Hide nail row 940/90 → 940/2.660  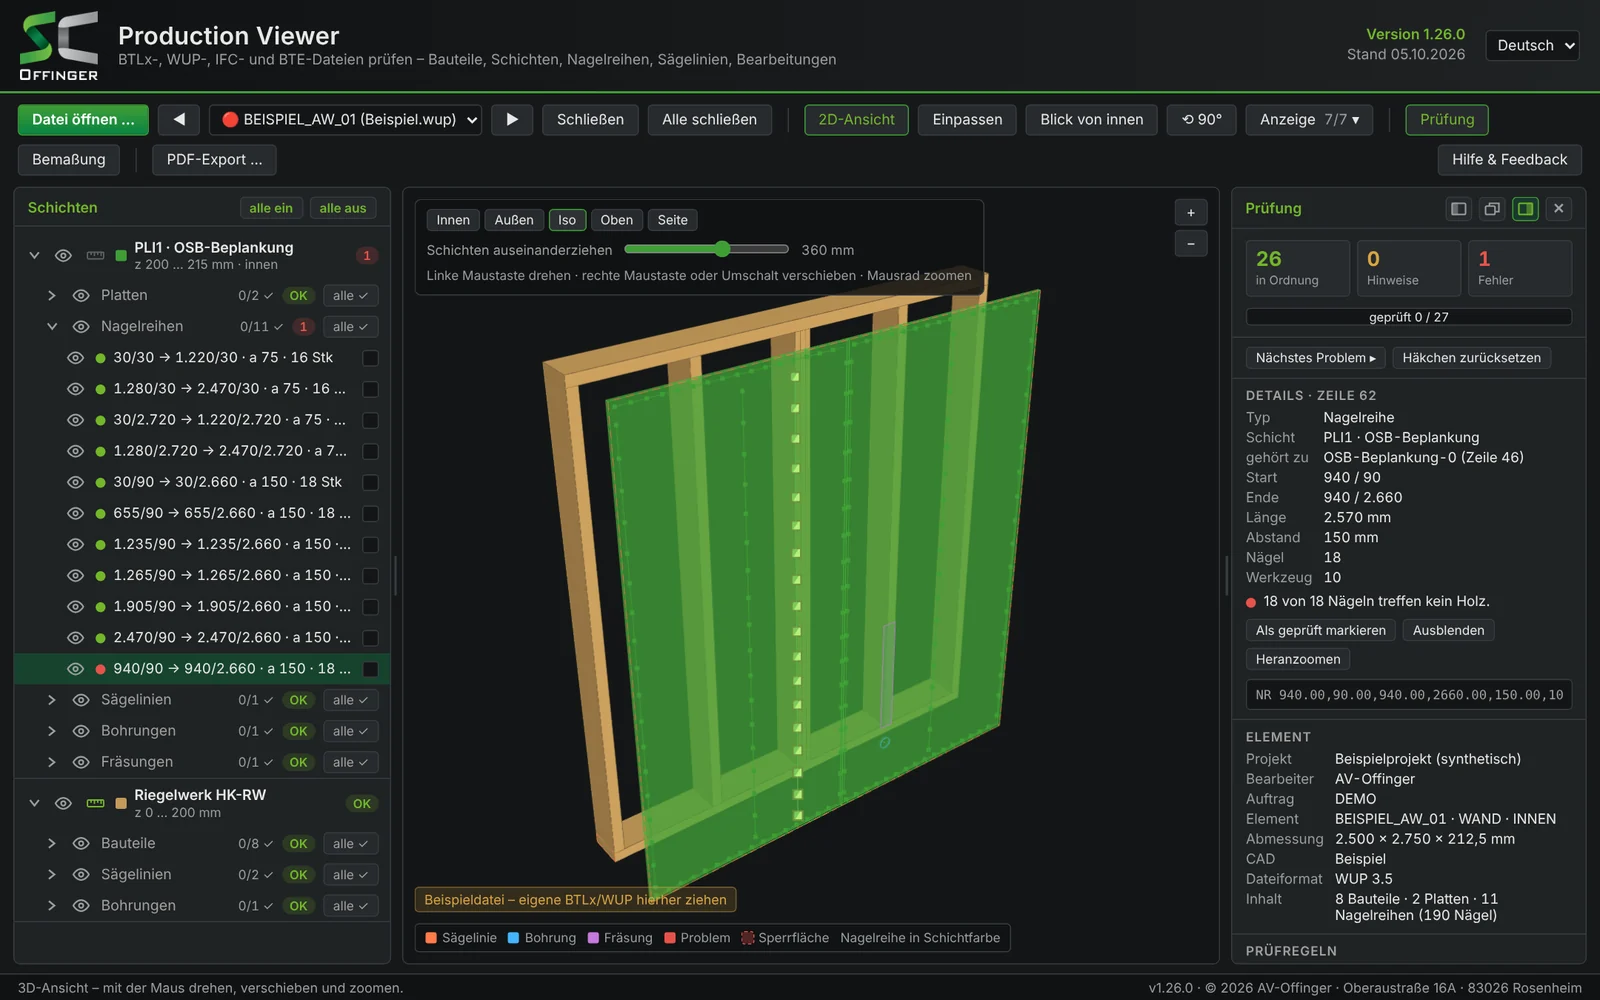click(75, 669)
